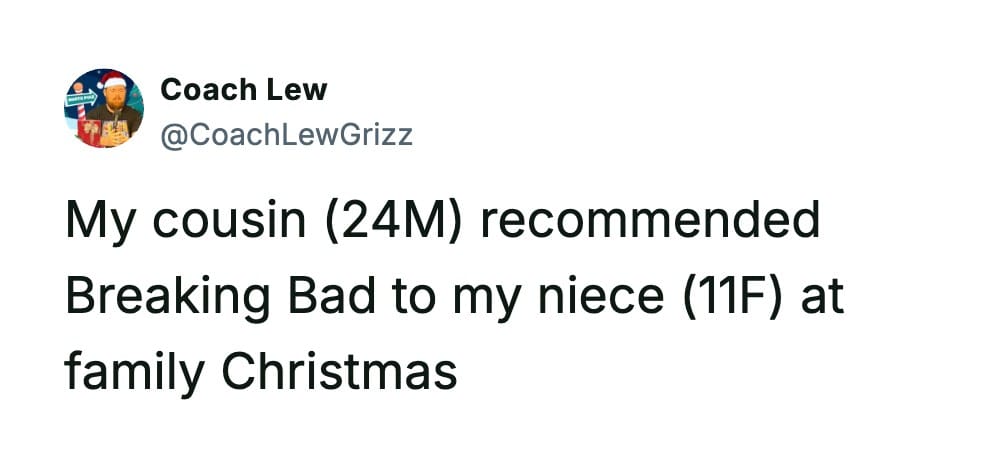Click the Santa hat in the avatar
Image resolution: width=996 pixels, height=470 pixels.
coord(113,79)
